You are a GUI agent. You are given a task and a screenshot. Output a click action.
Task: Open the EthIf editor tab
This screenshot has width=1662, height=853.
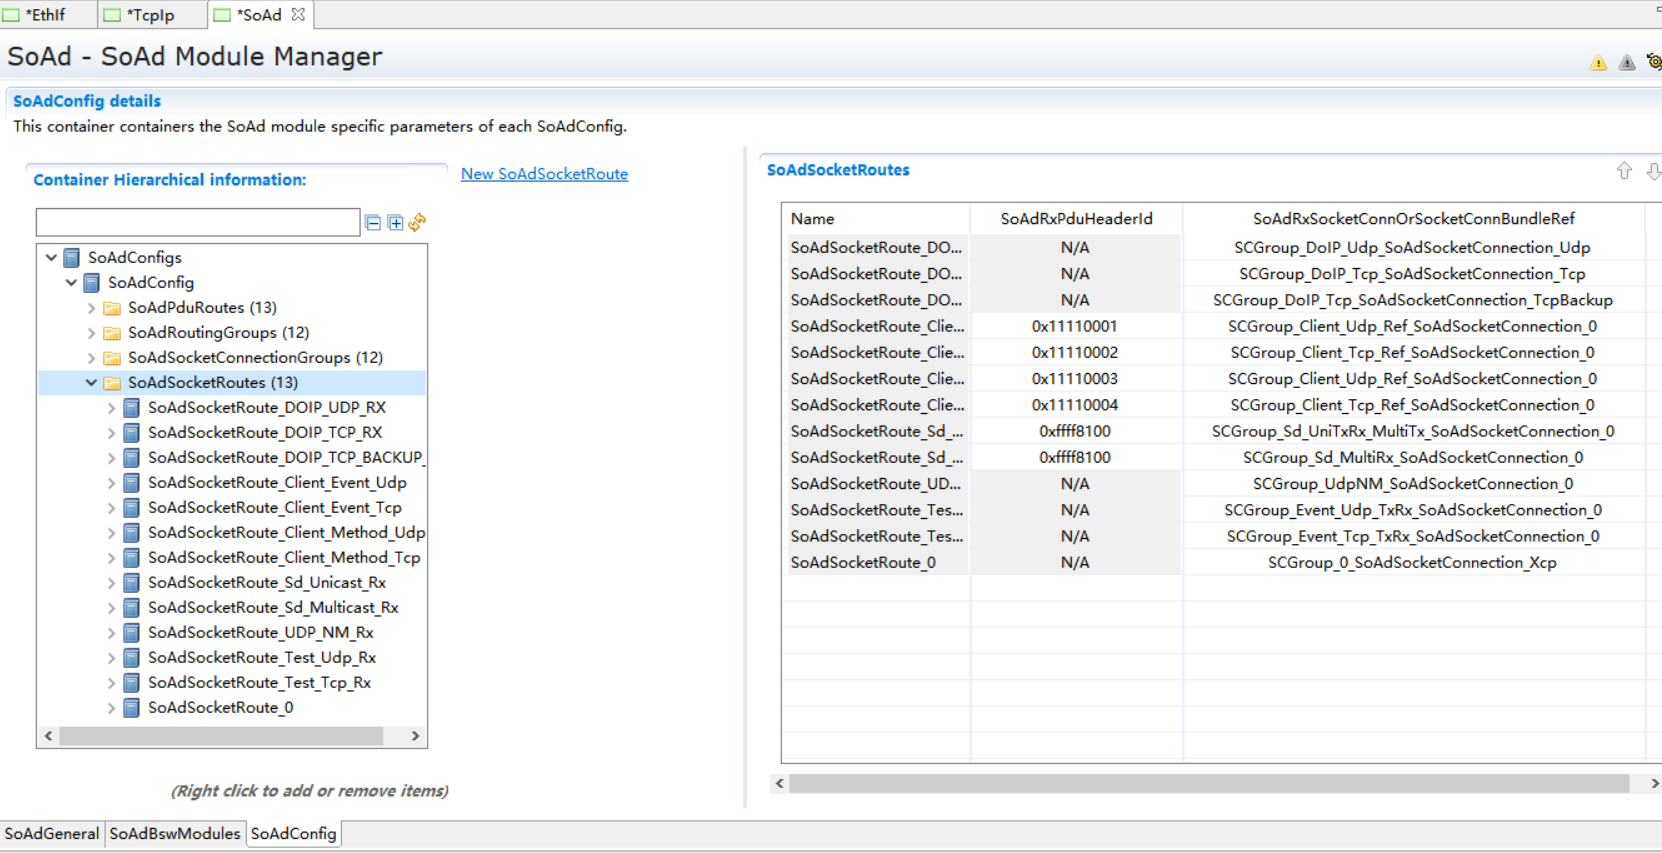point(45,15)
